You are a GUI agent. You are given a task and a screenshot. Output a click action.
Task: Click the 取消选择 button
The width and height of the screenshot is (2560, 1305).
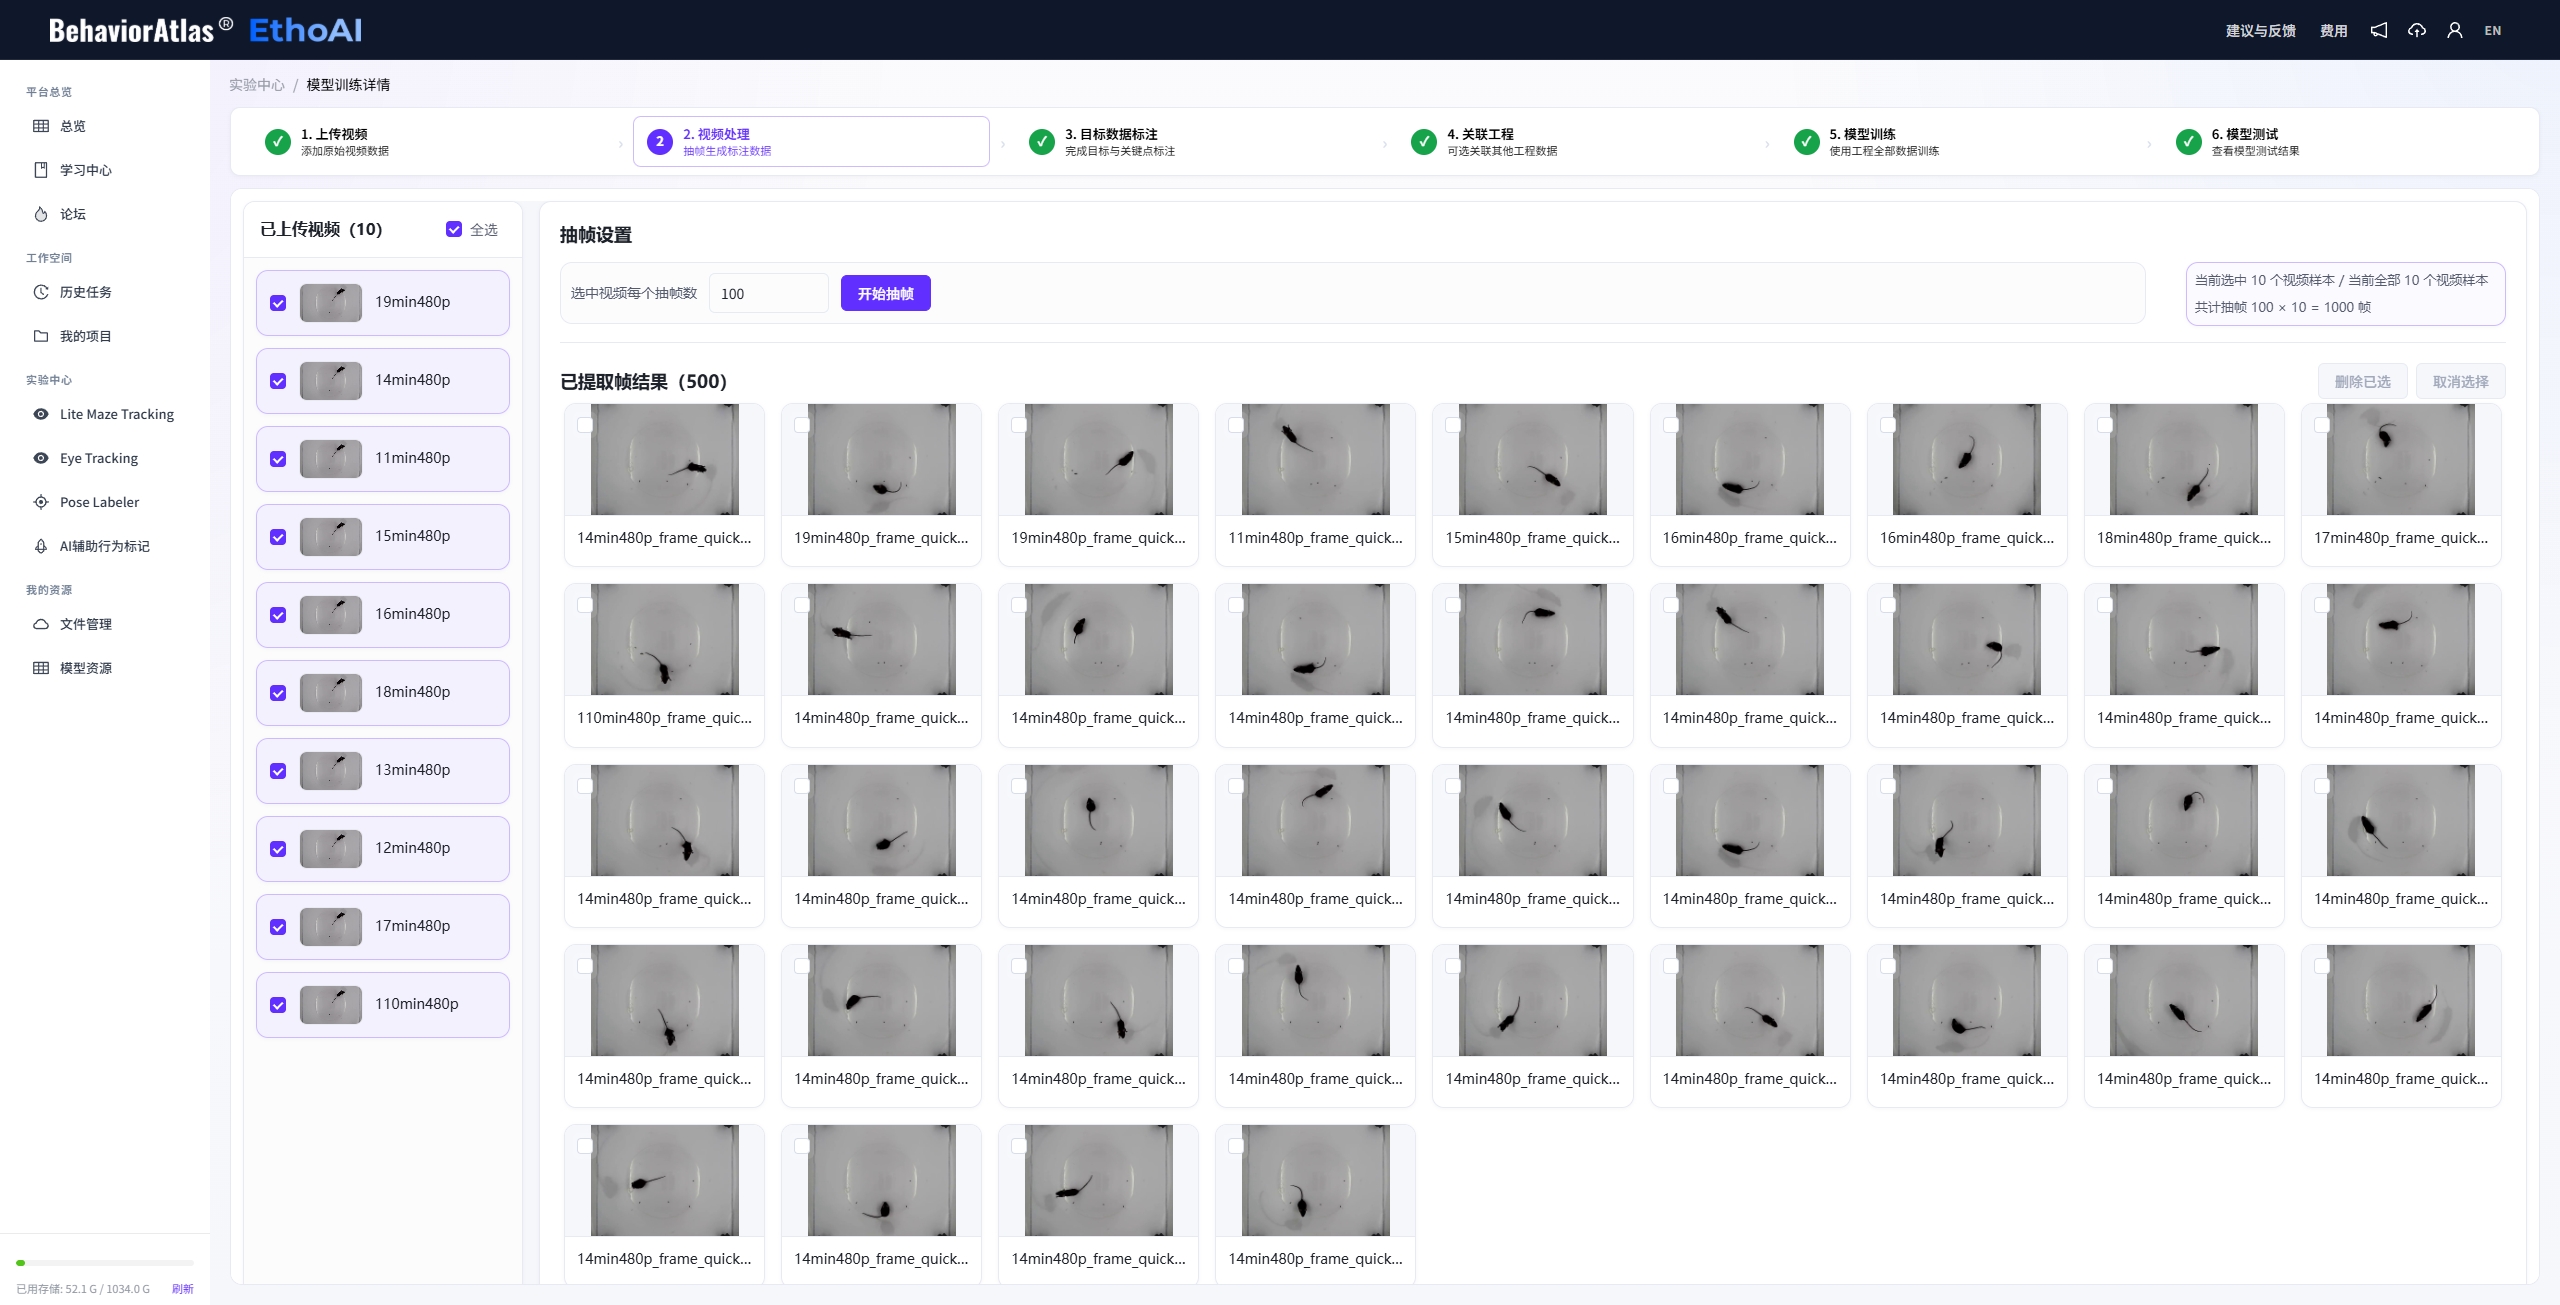click(x=2460, y=381)
